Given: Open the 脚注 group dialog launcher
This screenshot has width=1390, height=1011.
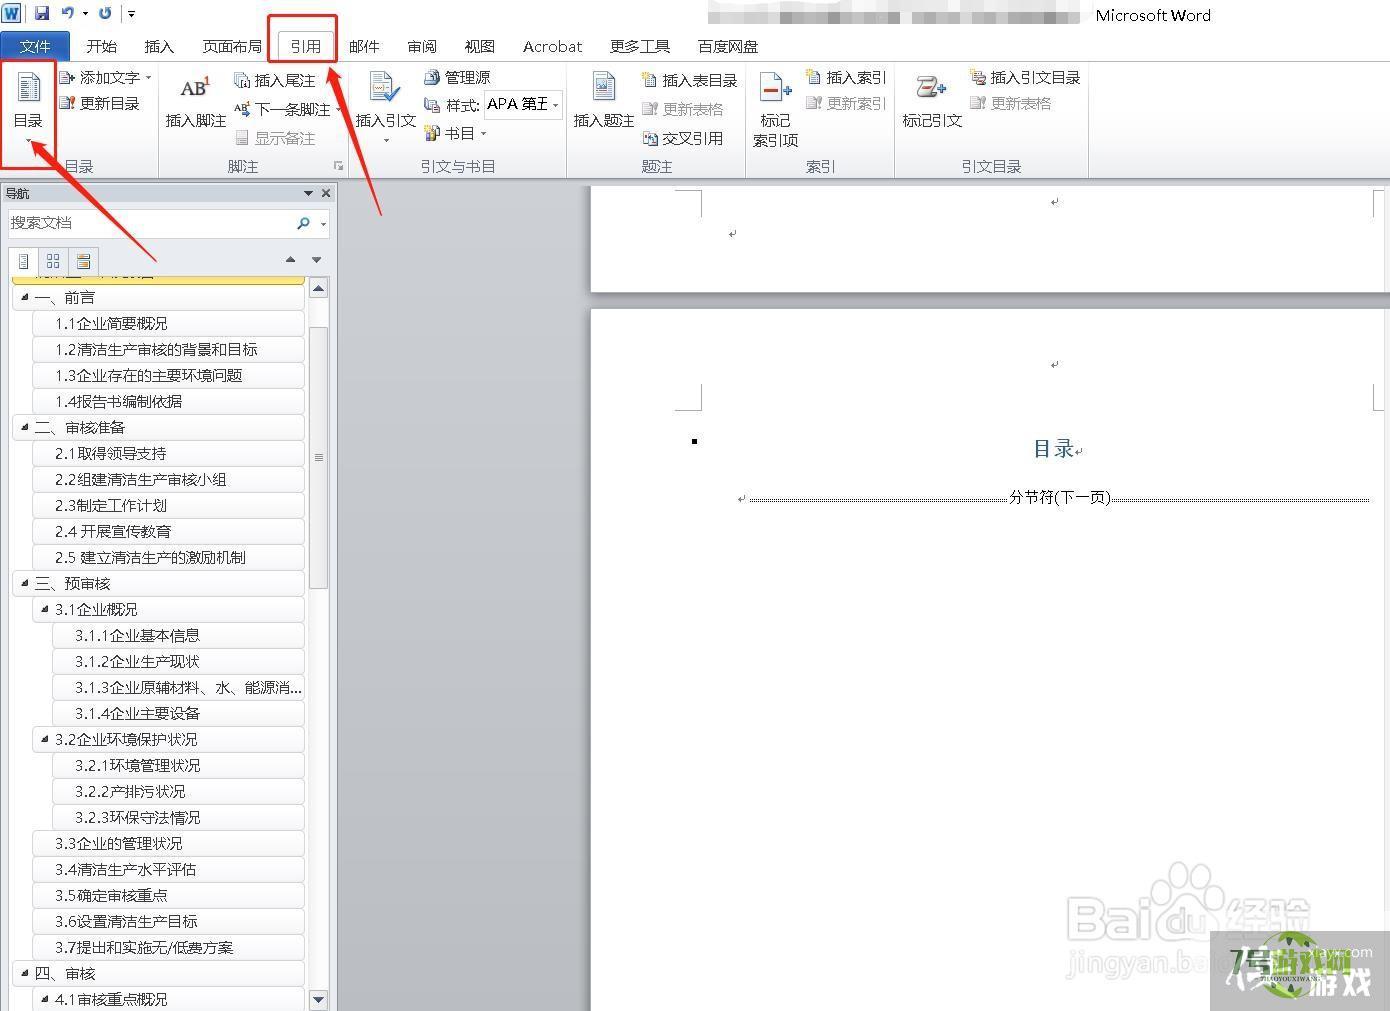Looking at the screenshot, I should coord(338,166).
